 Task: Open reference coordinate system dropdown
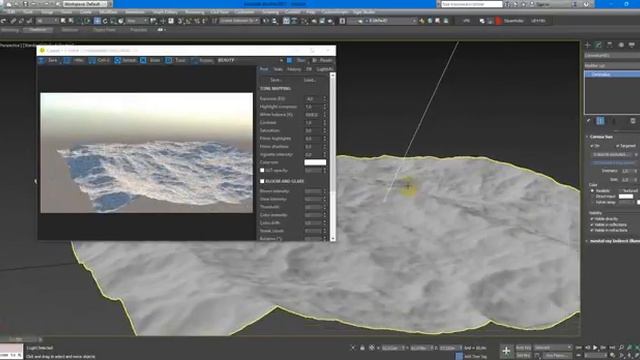[x=137, y=21]
